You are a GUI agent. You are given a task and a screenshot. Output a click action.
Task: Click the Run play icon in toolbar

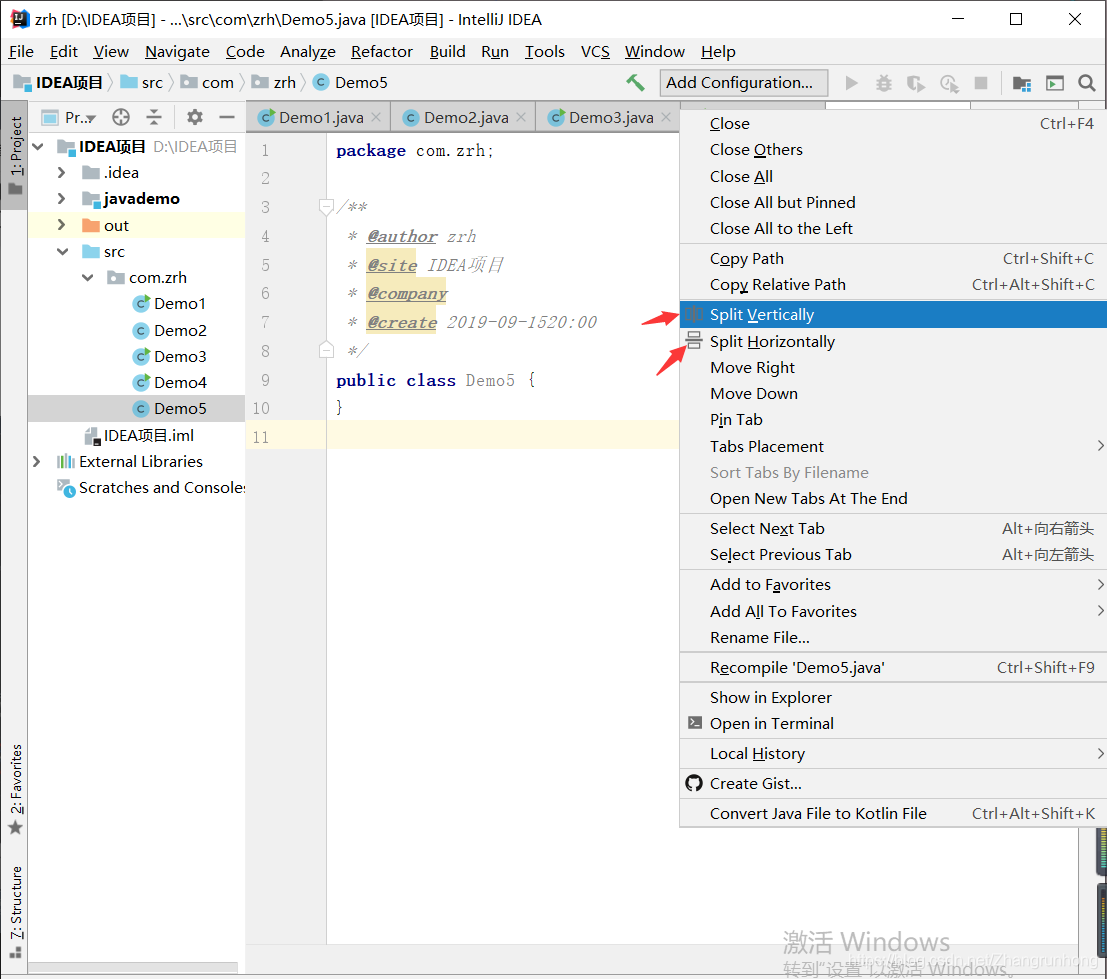(x=851, y=83)
